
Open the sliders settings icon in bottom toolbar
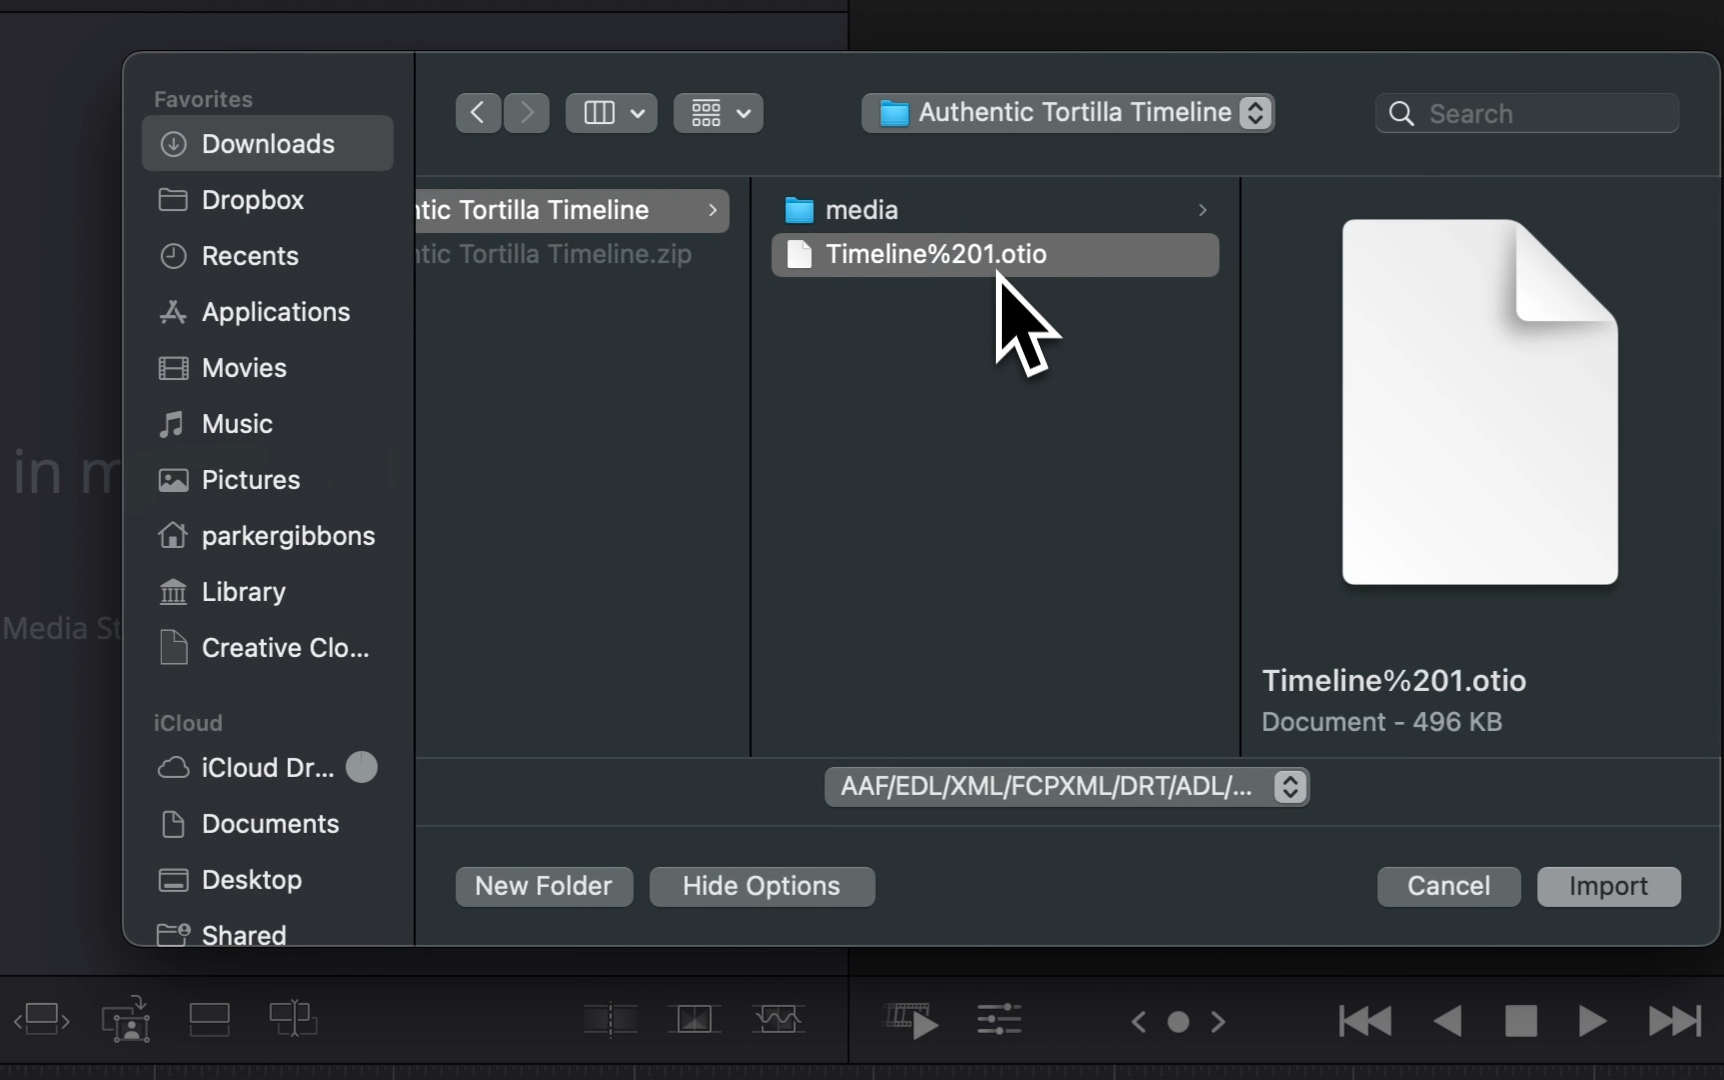(999, 1020)
